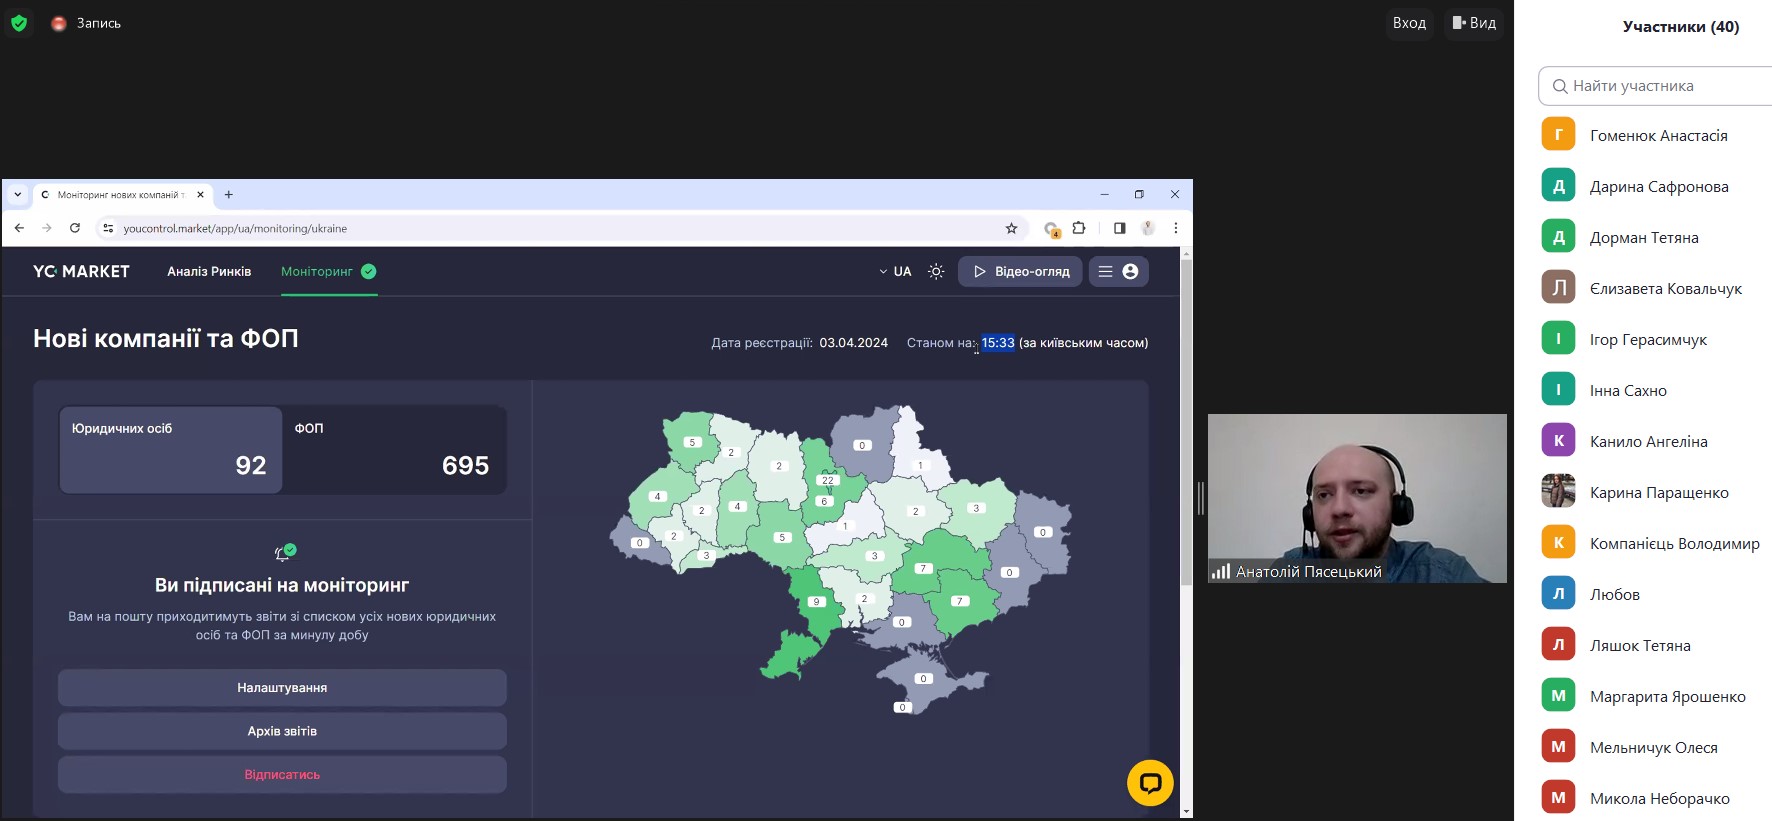Select the ФОП 695 card
This screenshot has width=1772, height=821.
pyautogui.click(x=394, y=450)
